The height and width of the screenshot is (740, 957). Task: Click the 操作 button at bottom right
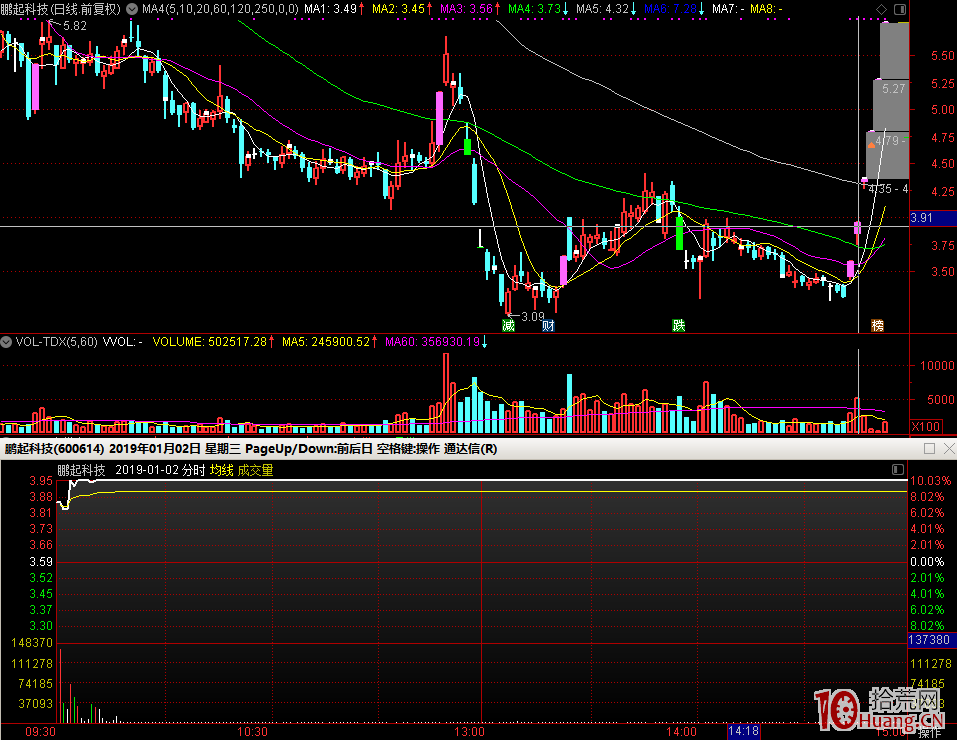click(x=930, y=732)
